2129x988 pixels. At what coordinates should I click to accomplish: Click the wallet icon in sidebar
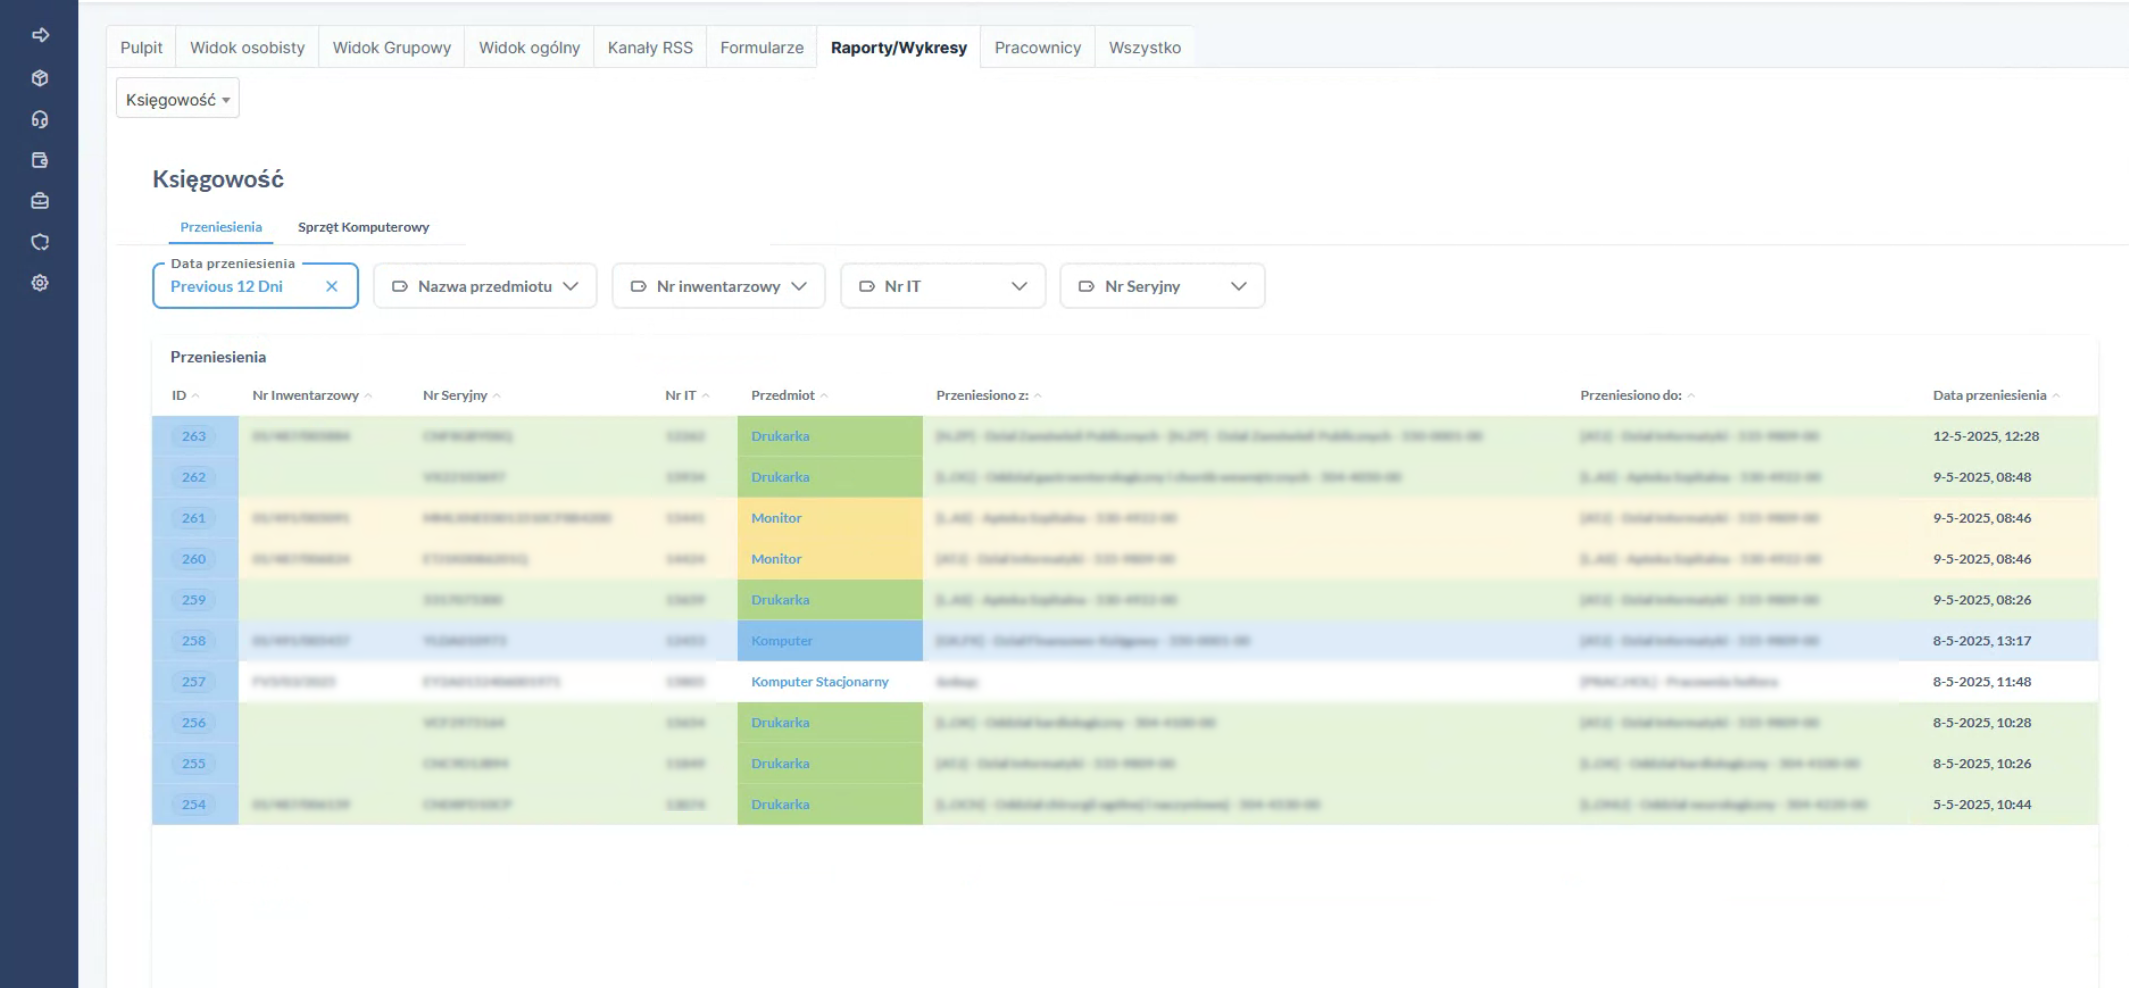pos(40,160)
